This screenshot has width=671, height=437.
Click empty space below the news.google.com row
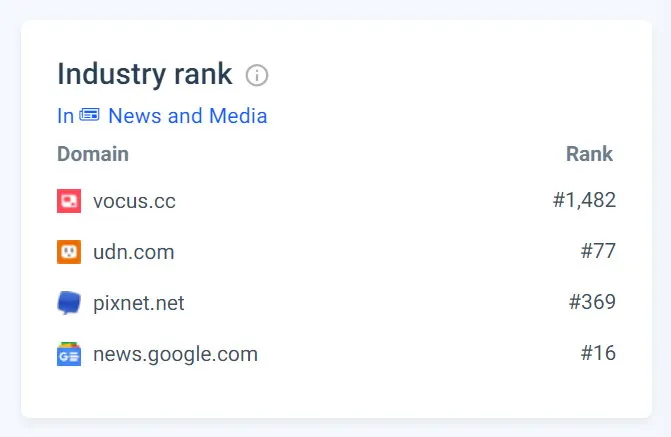tap(335, 395)
